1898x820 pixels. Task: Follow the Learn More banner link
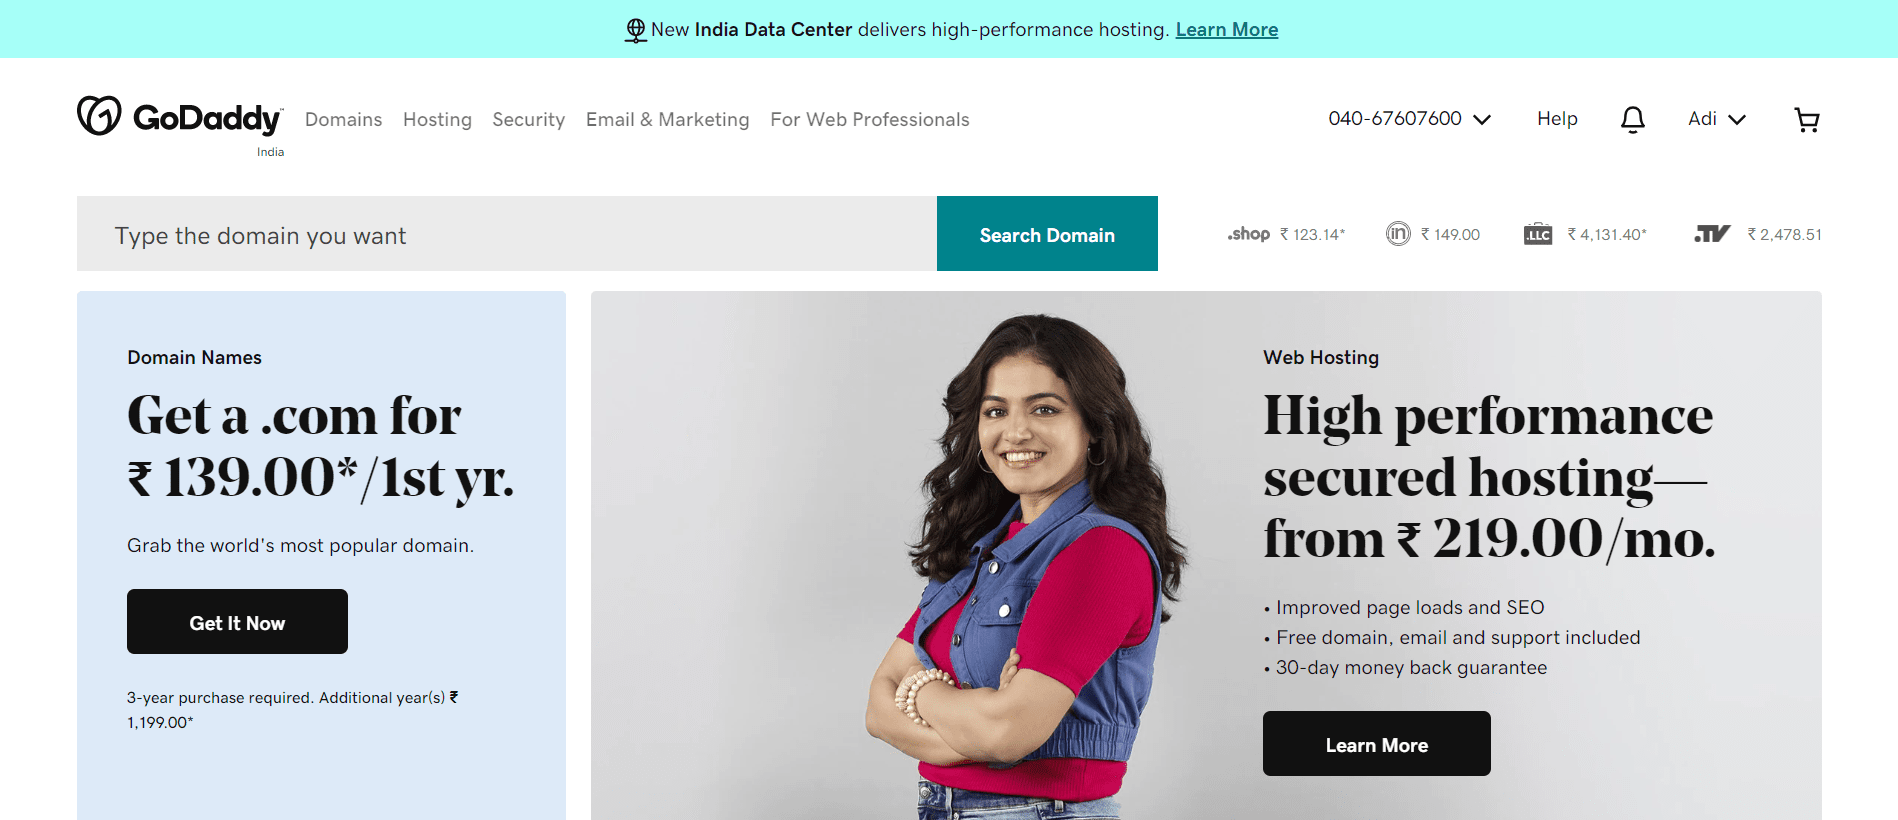pos(1226,30)
